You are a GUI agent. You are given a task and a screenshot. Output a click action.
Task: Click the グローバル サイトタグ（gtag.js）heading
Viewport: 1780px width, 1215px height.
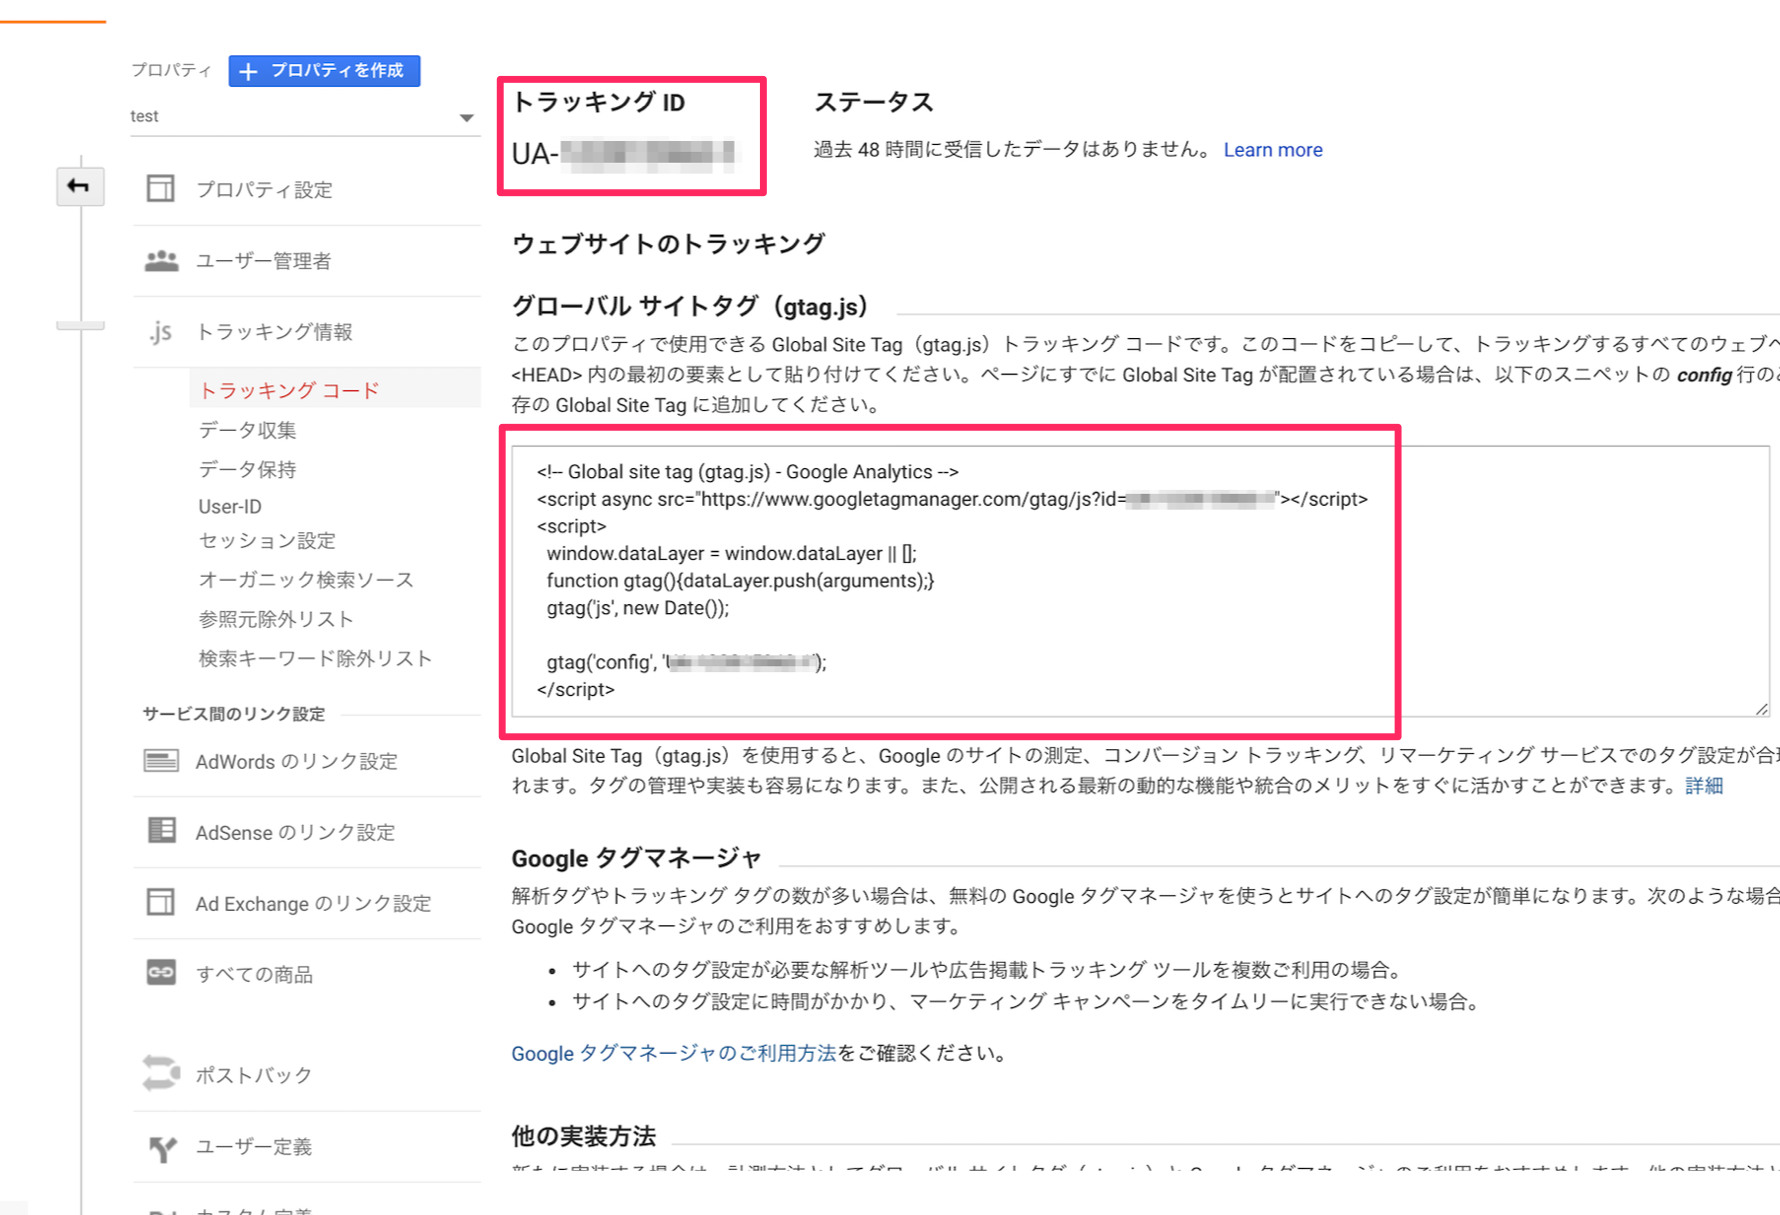(x=691, y=306)
